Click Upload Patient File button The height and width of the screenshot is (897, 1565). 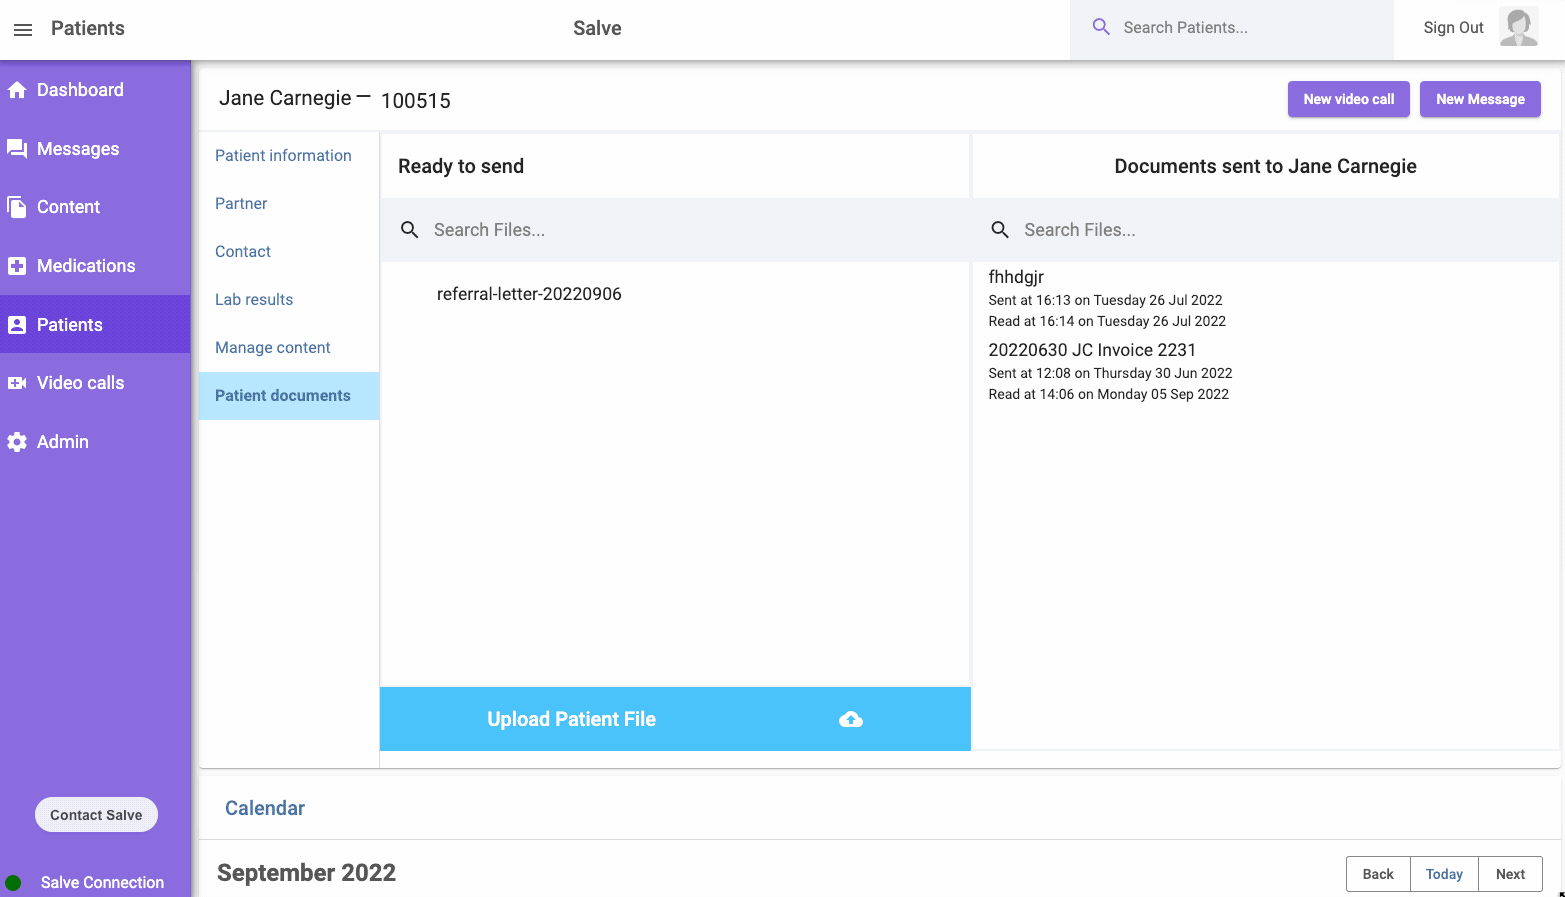point(675,719)
